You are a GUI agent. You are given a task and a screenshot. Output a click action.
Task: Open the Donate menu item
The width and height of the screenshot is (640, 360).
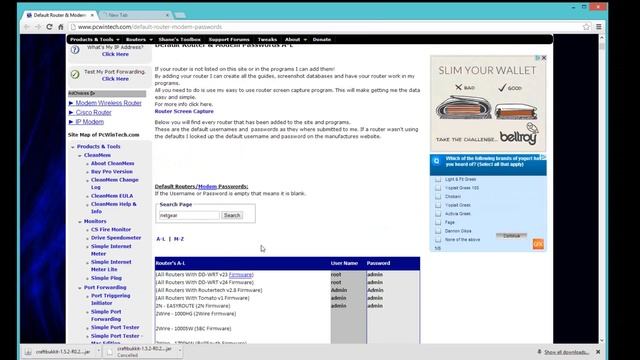322,40
